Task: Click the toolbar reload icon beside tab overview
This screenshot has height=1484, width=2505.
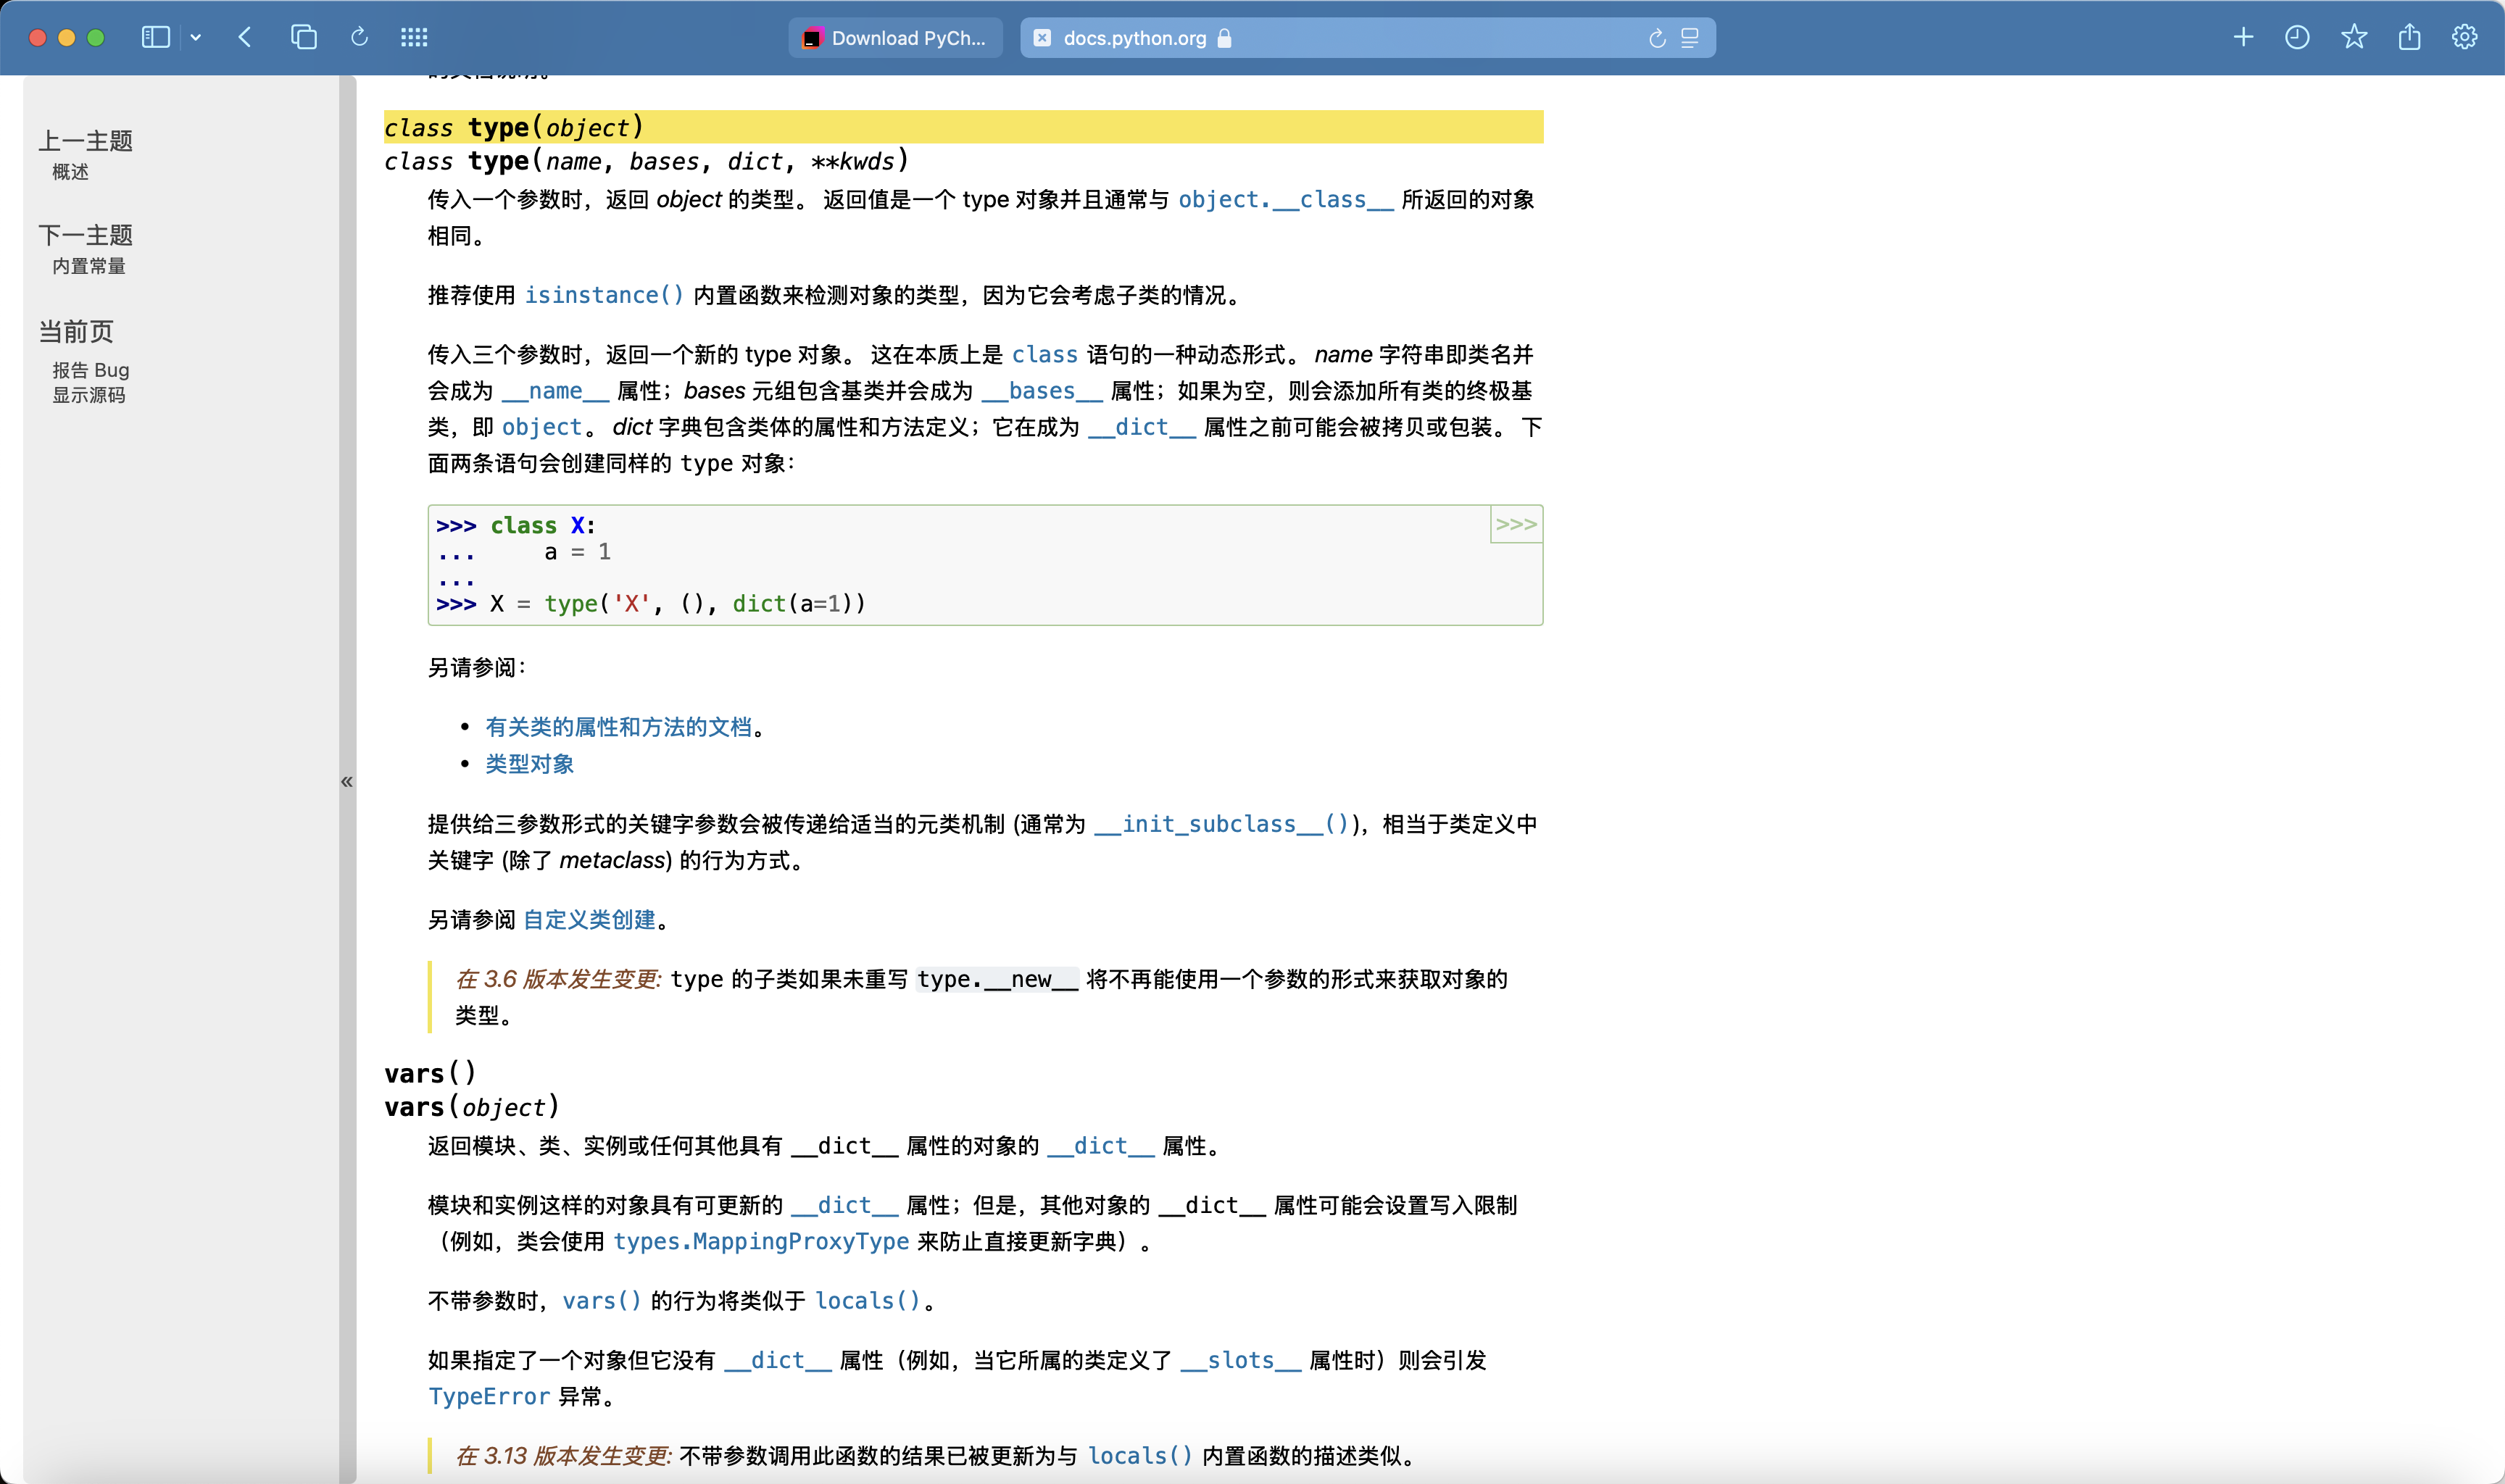Action: pos(360,37)
